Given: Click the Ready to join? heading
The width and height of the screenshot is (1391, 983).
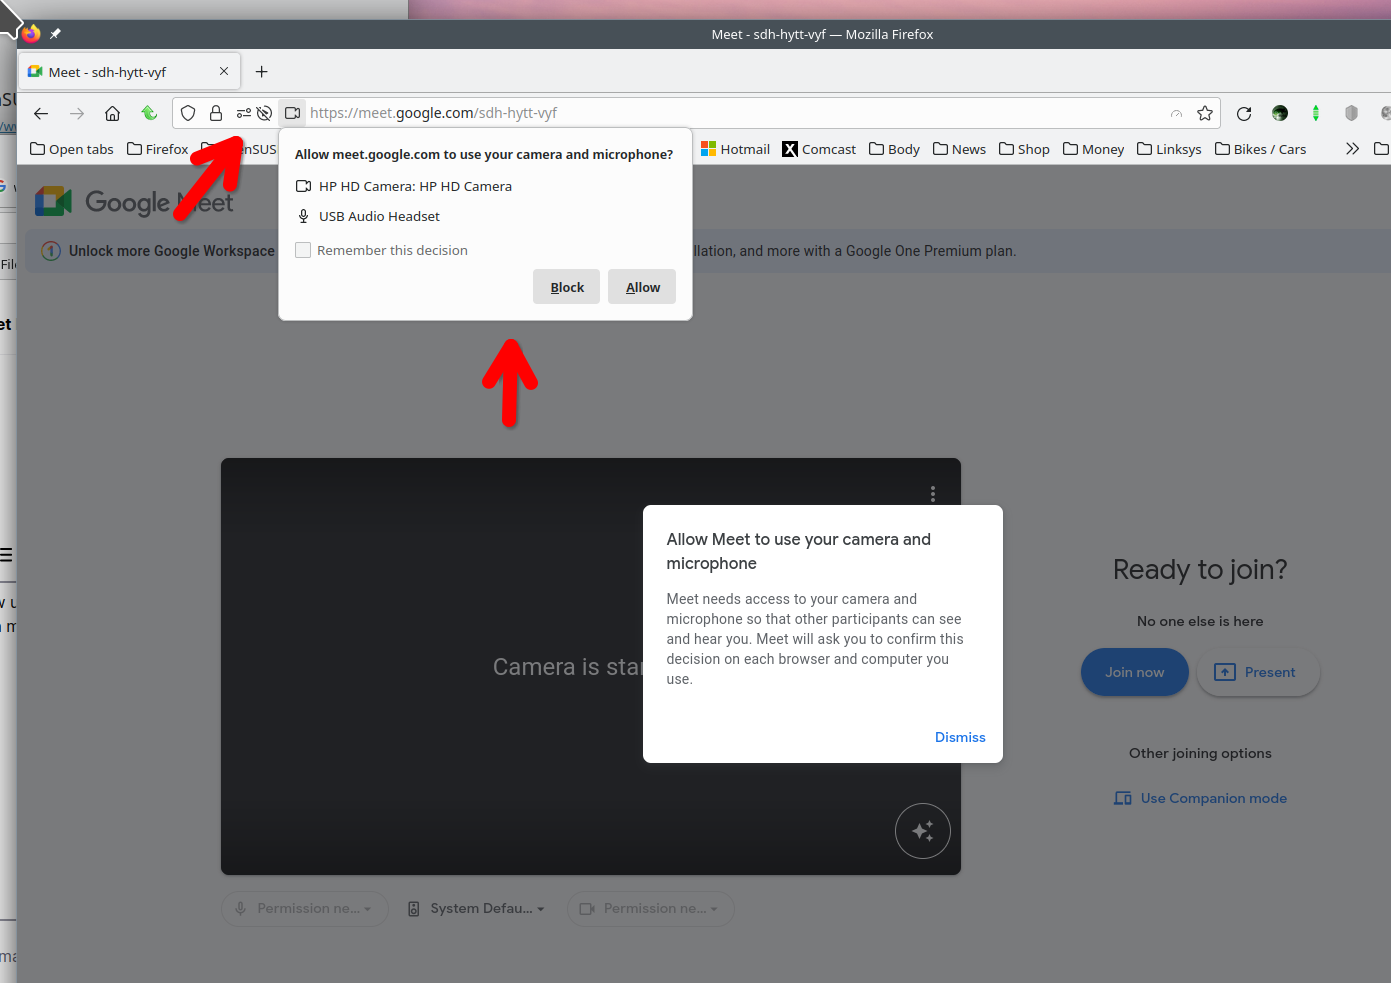Looking at the screenshot, I should tap(1200, 569).
